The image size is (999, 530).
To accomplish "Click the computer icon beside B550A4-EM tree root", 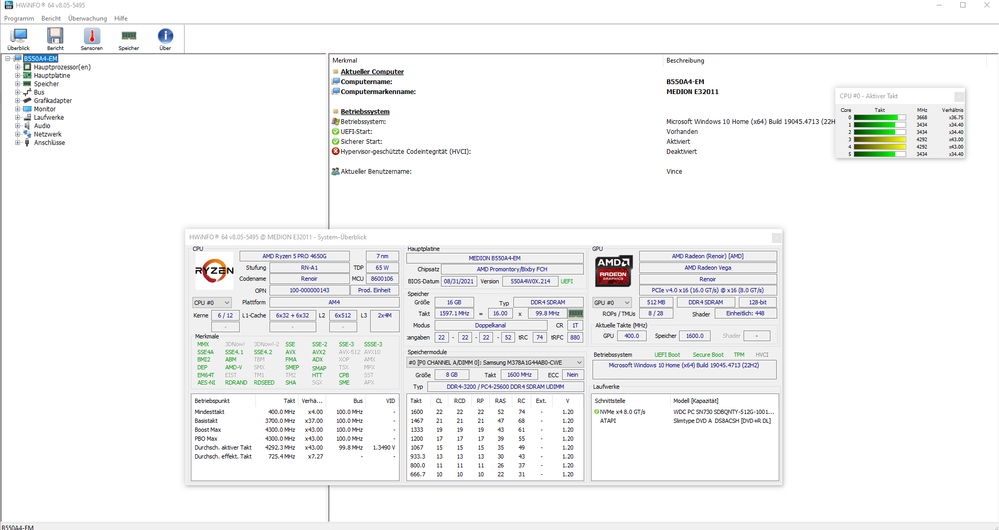I will 18,59.
